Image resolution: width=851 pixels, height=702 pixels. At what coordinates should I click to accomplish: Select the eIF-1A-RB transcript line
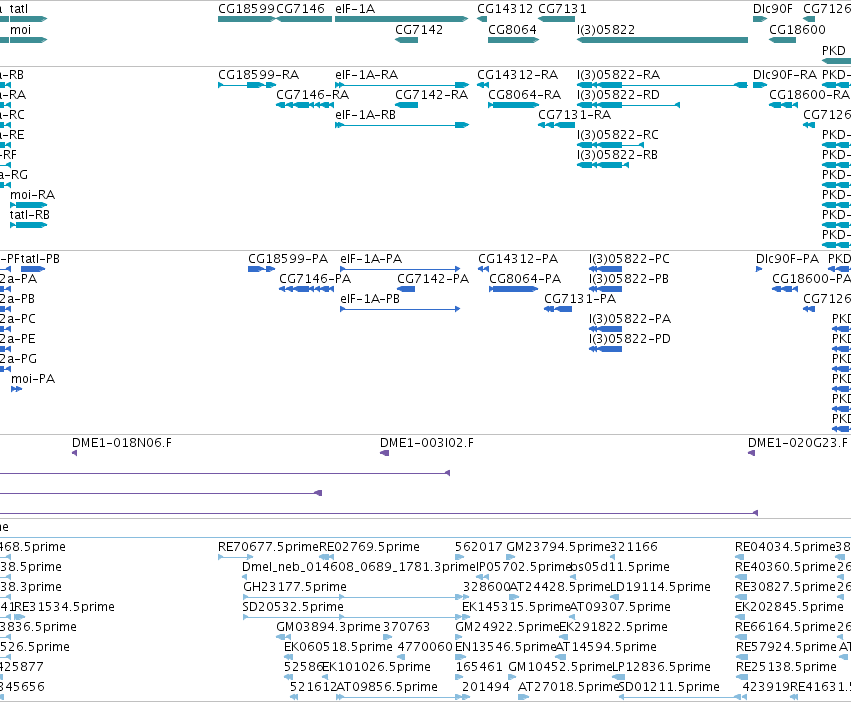(x=402, y=125)
